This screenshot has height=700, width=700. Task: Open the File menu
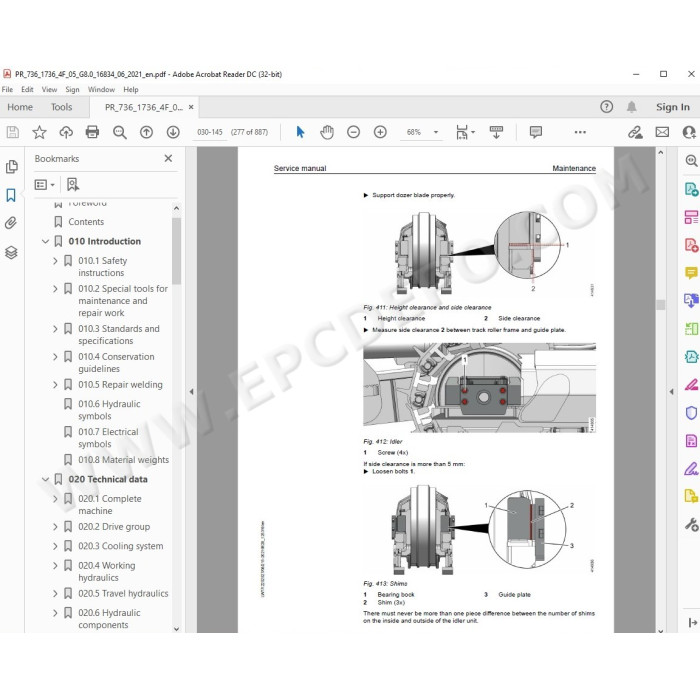pyautogui.click(x=8, y=89)
